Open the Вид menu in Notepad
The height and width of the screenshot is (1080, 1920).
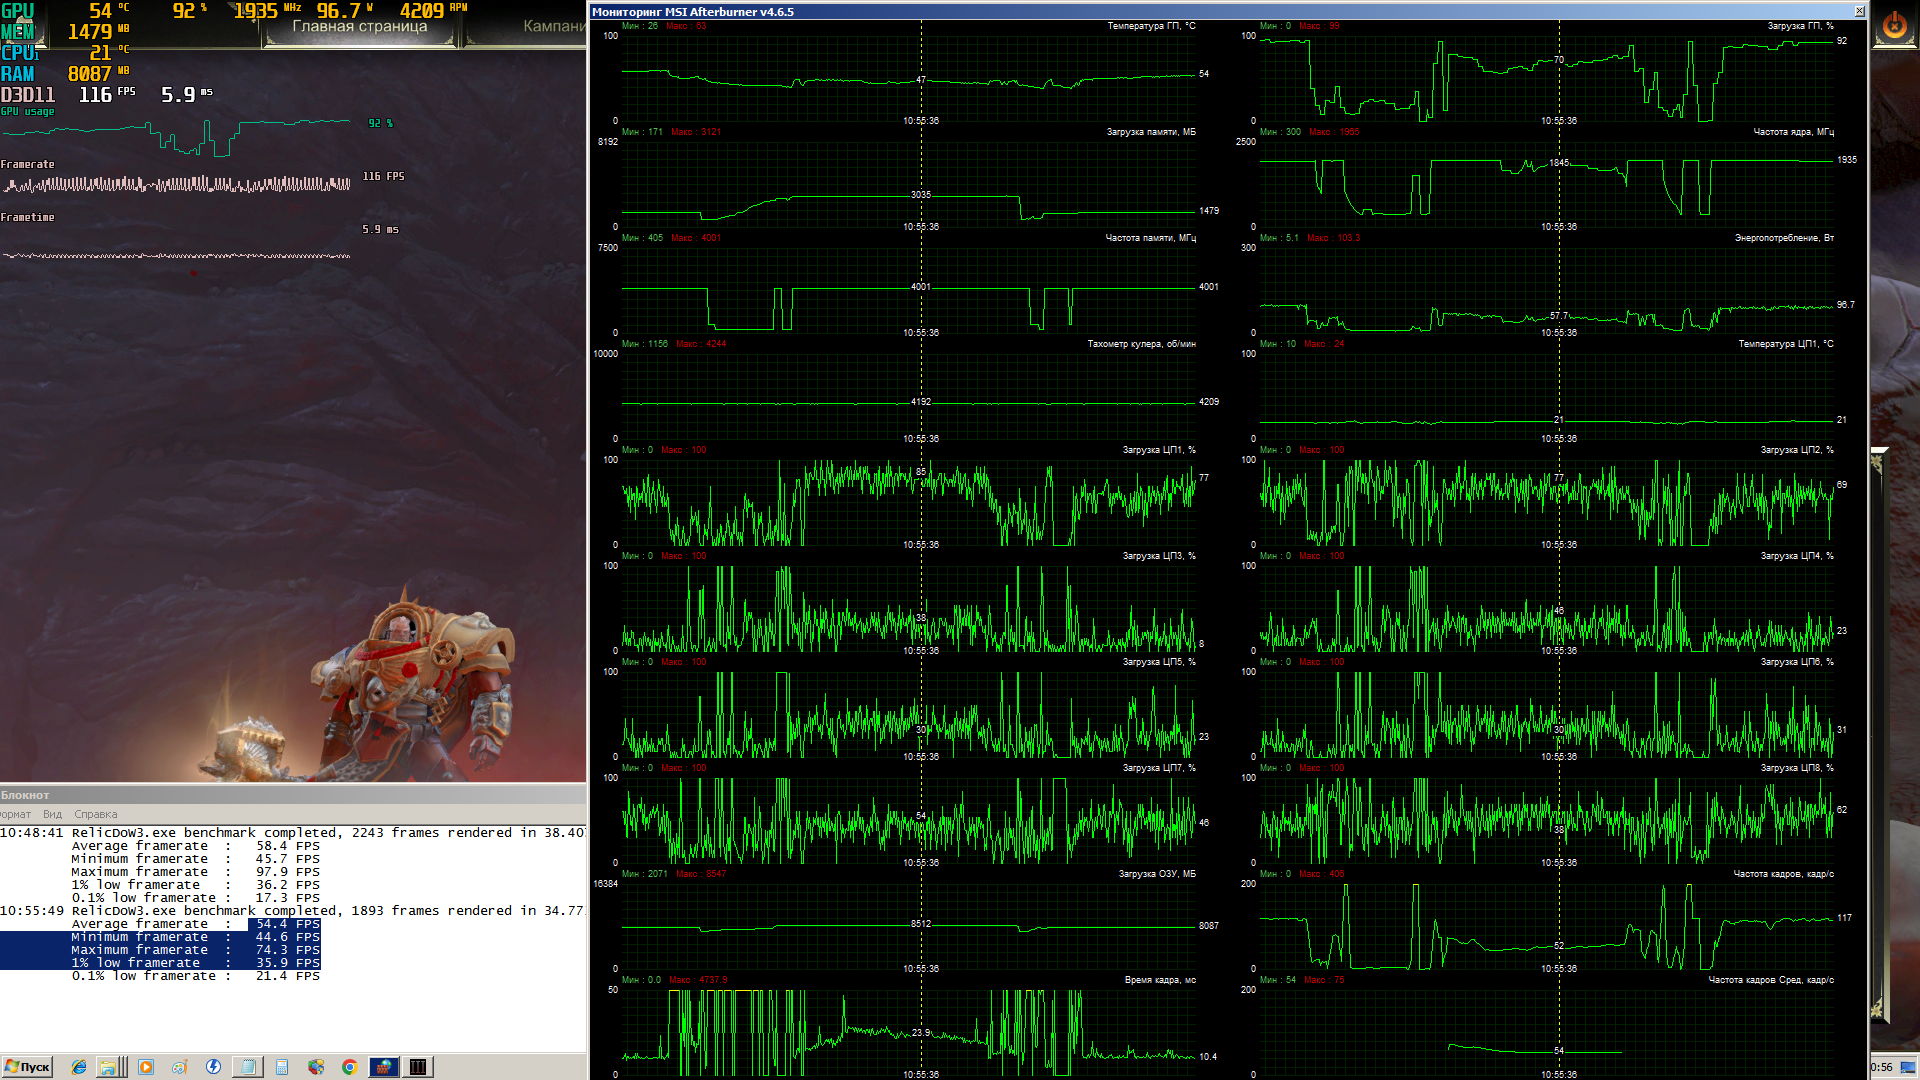click(52, 814)
